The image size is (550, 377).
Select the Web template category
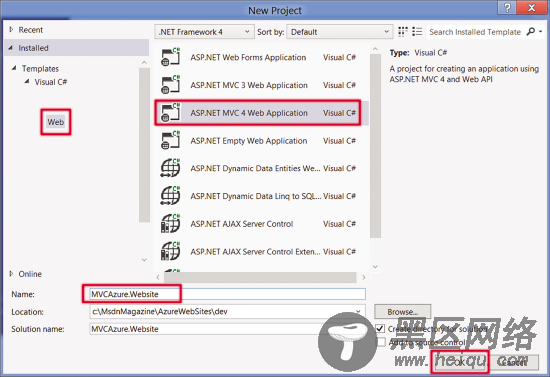[x=56, y=122]
